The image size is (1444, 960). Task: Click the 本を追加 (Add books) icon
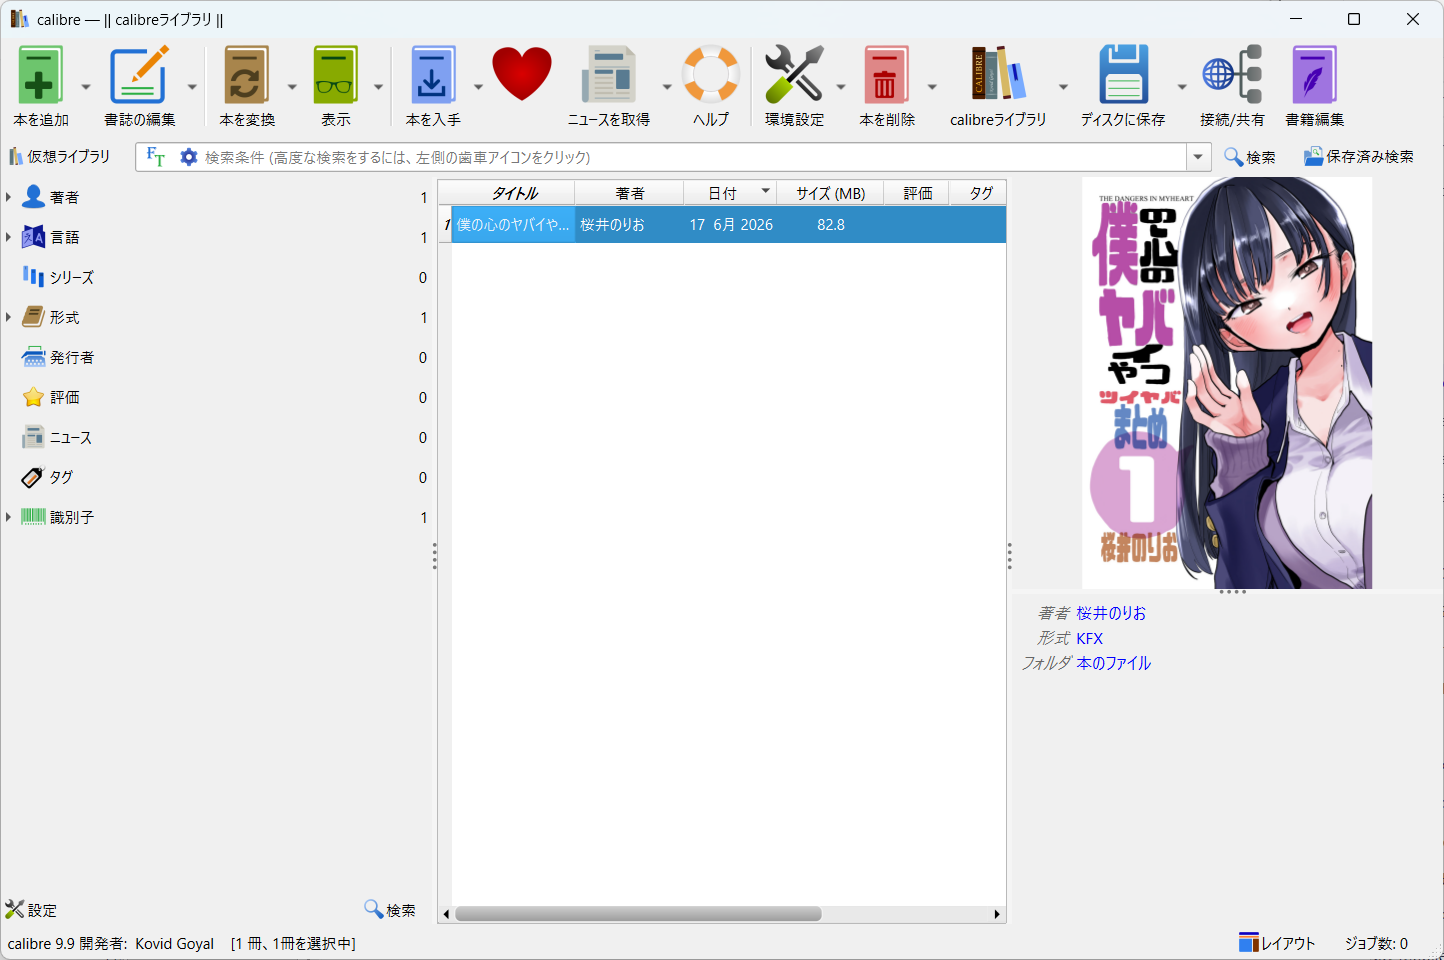coord(40,76)
